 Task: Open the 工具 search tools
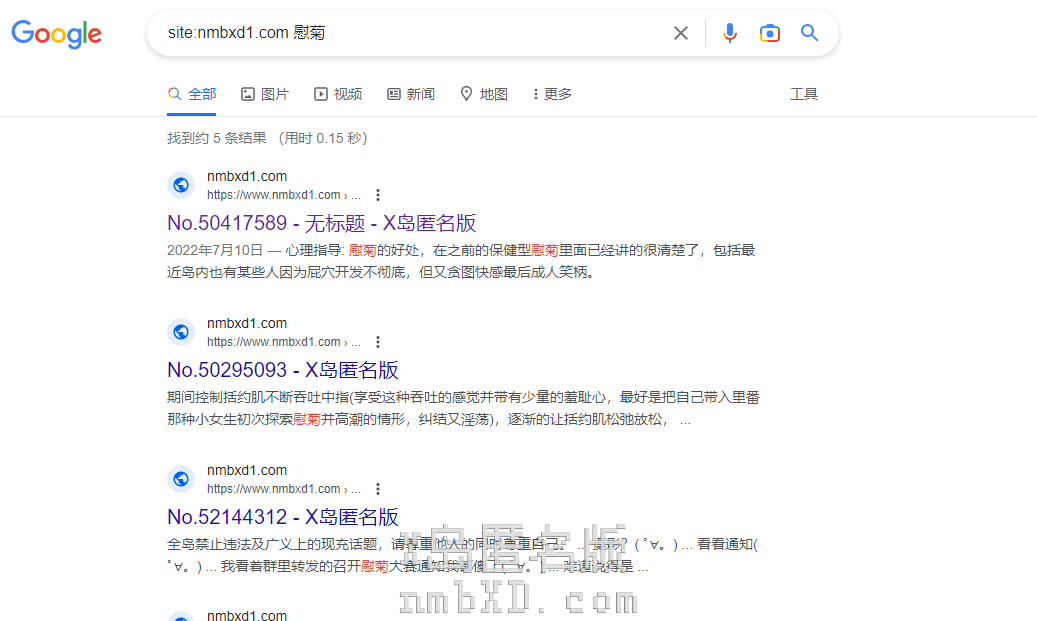(x=804, y=94)
